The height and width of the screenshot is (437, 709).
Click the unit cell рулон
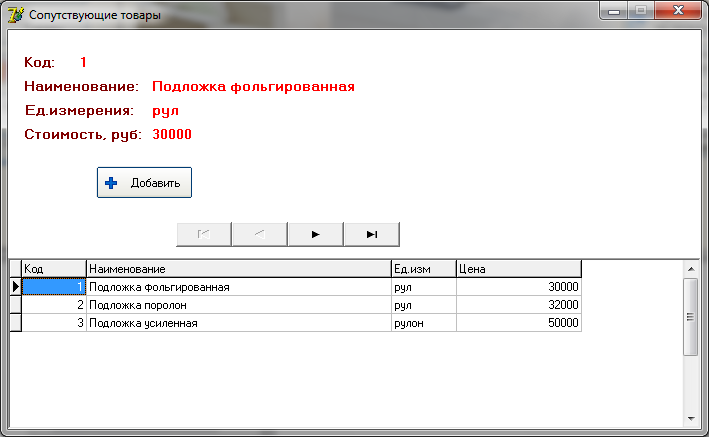(x=424, y=323)
